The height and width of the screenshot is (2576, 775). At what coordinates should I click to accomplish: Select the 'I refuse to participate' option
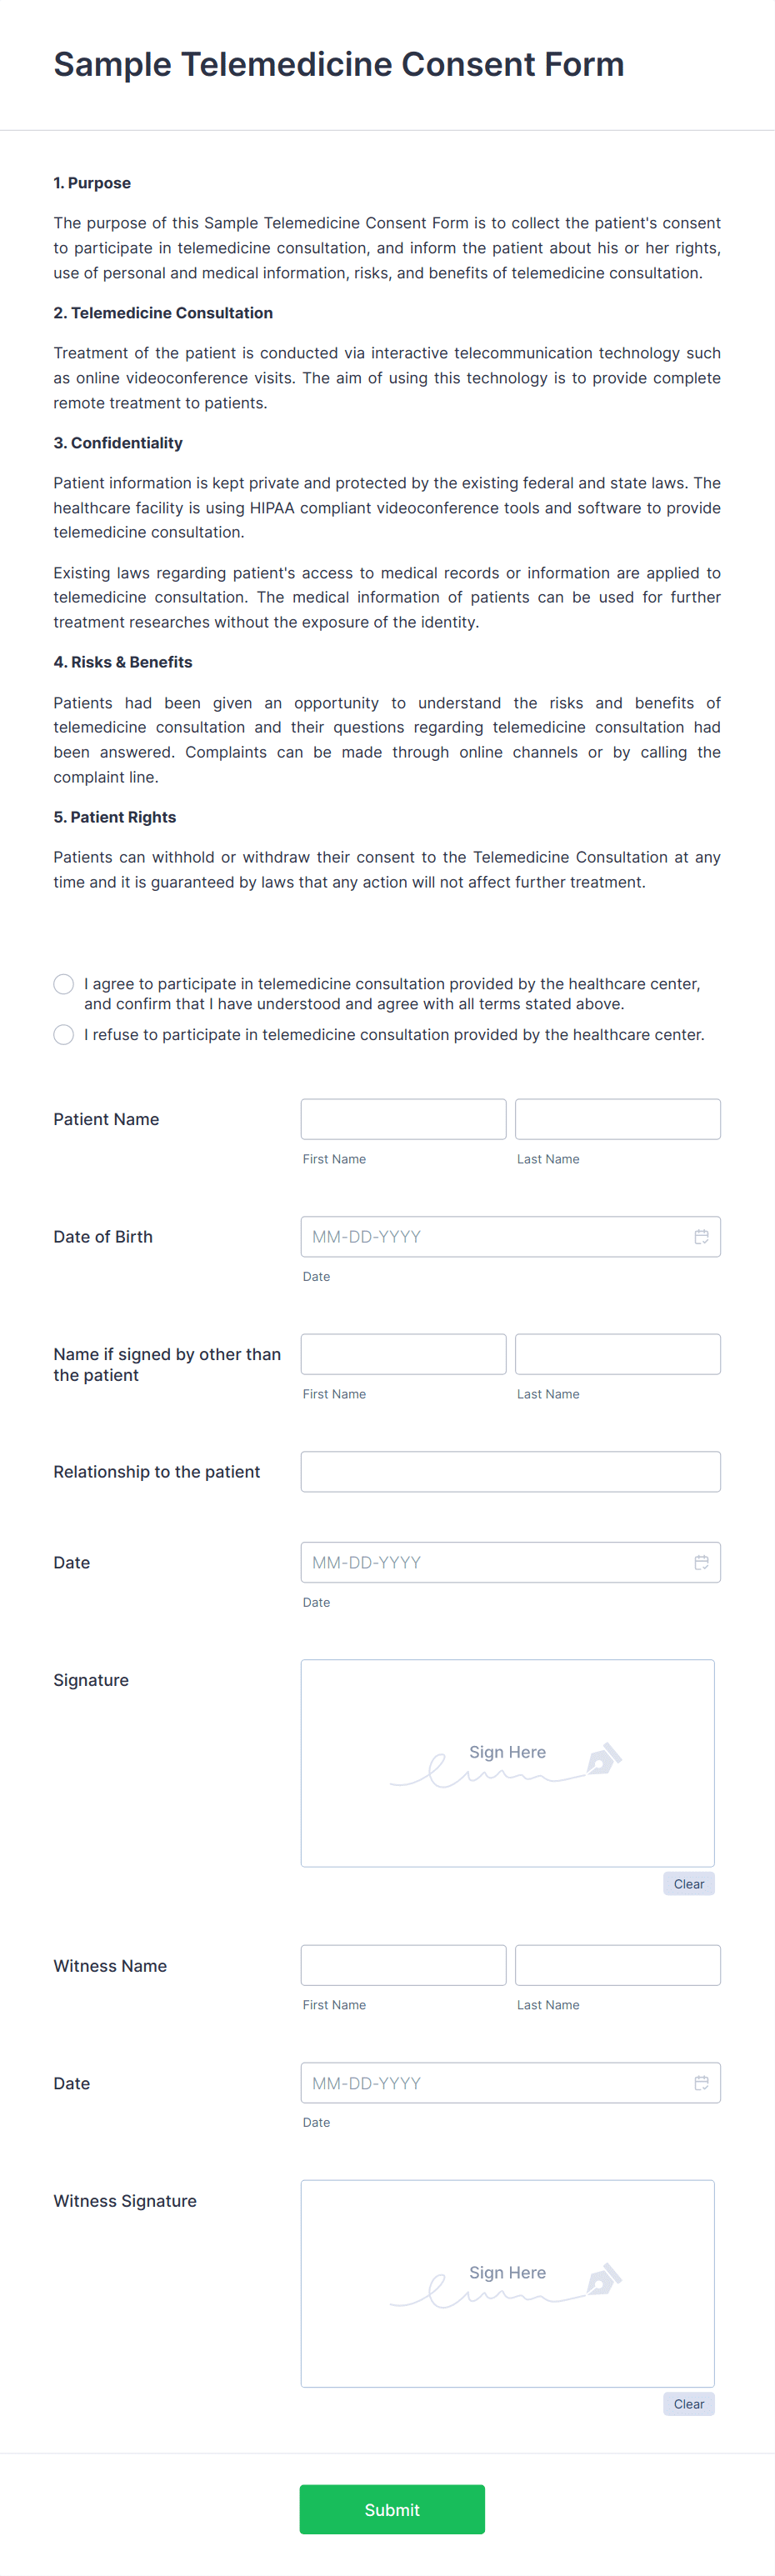(x=63, y=1034)
